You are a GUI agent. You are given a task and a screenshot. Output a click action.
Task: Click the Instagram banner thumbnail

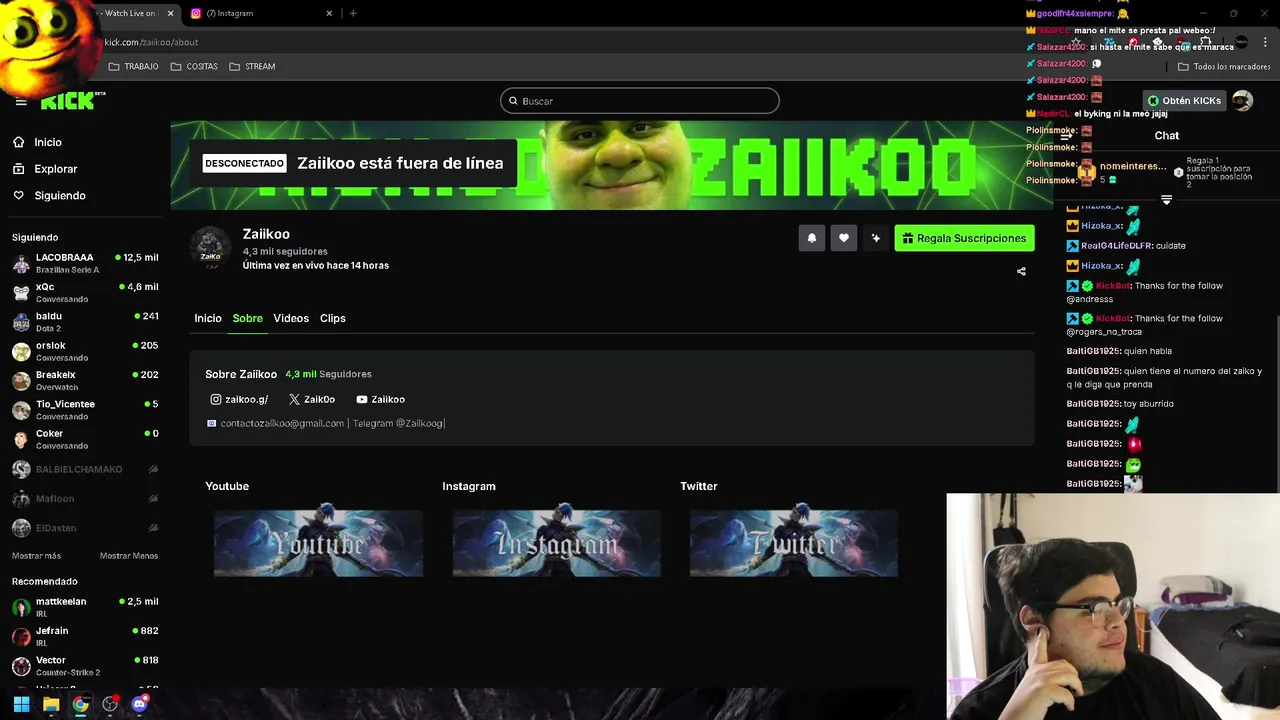[x=556, y=543]
